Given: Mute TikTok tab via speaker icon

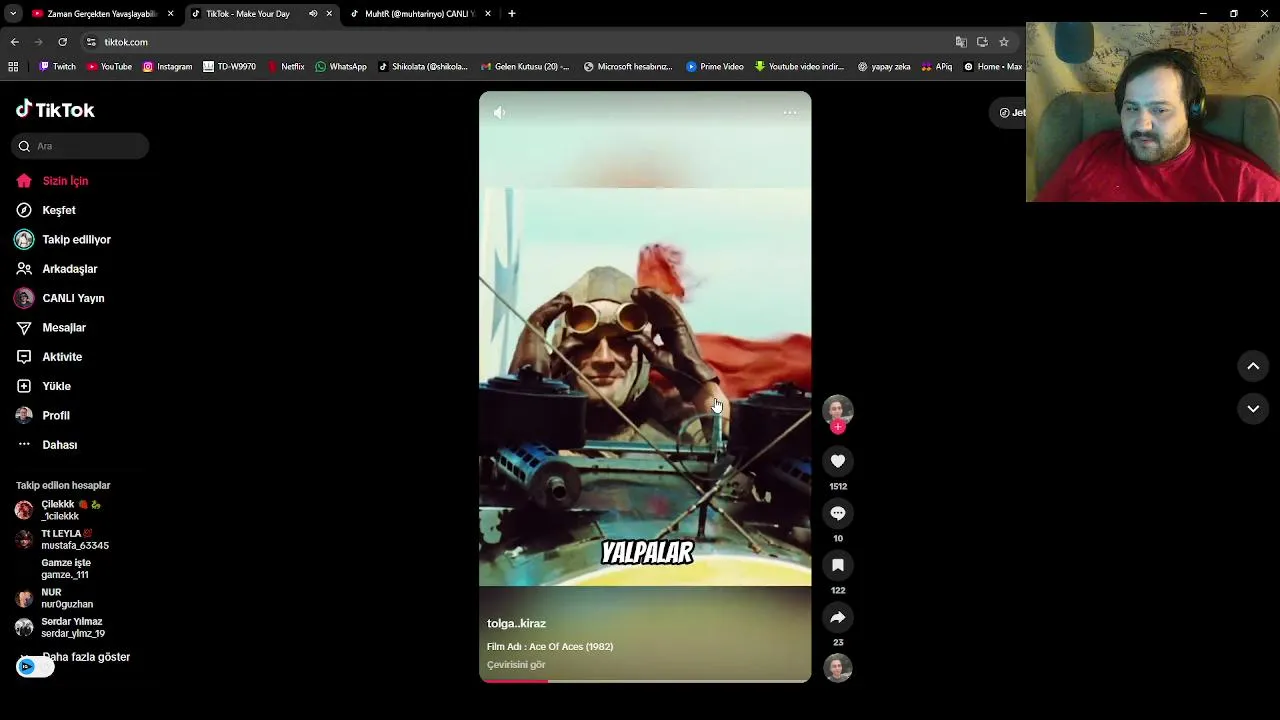Looking at the screenshot, I should coord(312,14).
